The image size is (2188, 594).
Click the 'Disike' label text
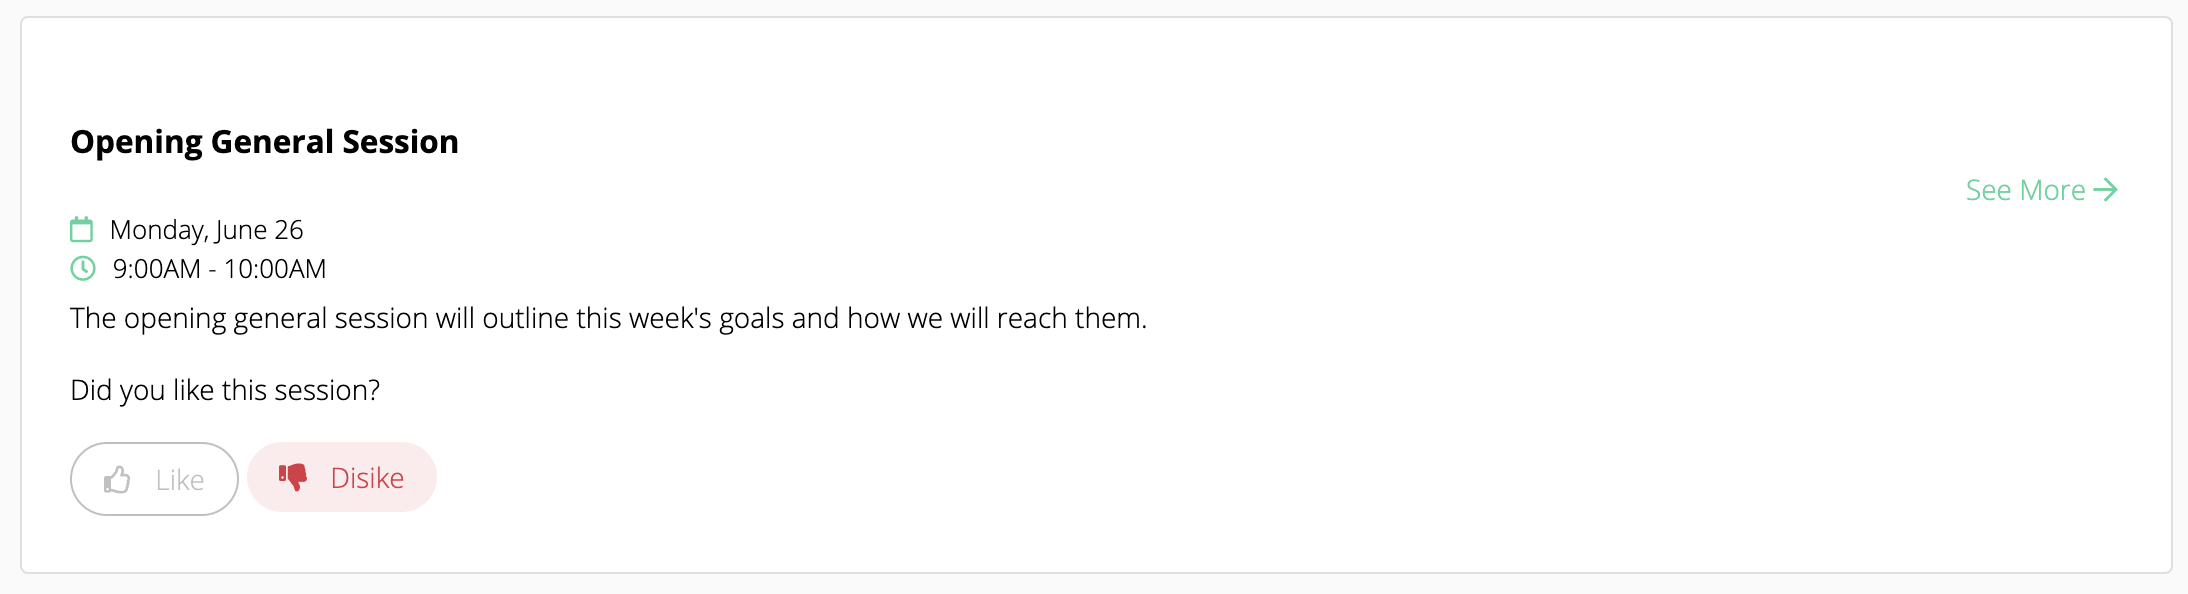367,478
